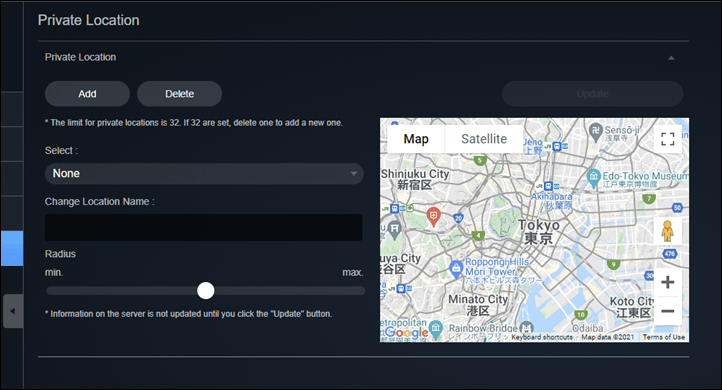The height and width of the screenshot is (390, 722).
Task: Click the Add button
Action: tap(87, 94)
